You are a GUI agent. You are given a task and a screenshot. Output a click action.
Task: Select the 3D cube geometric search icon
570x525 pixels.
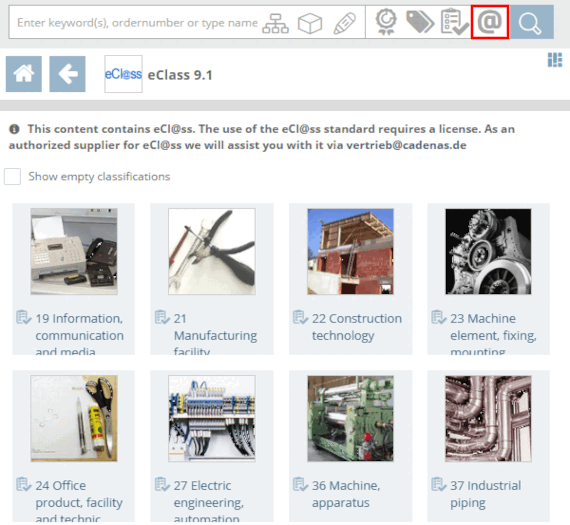coord(310,23)
